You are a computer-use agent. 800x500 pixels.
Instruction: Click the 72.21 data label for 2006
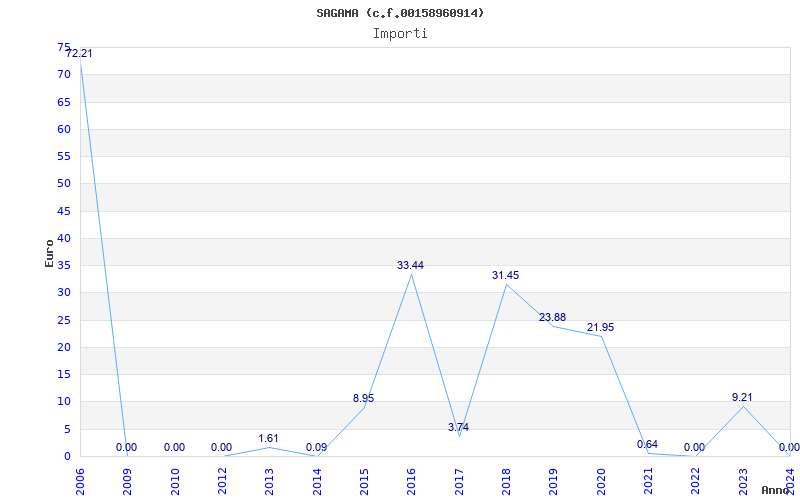click(79, 54)
